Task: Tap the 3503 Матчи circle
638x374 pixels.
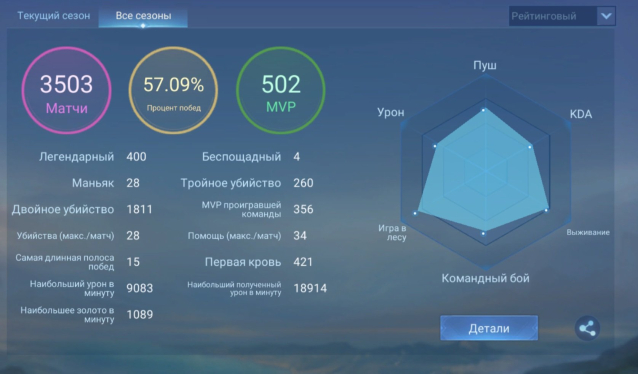Action: (x=66, y=90)
